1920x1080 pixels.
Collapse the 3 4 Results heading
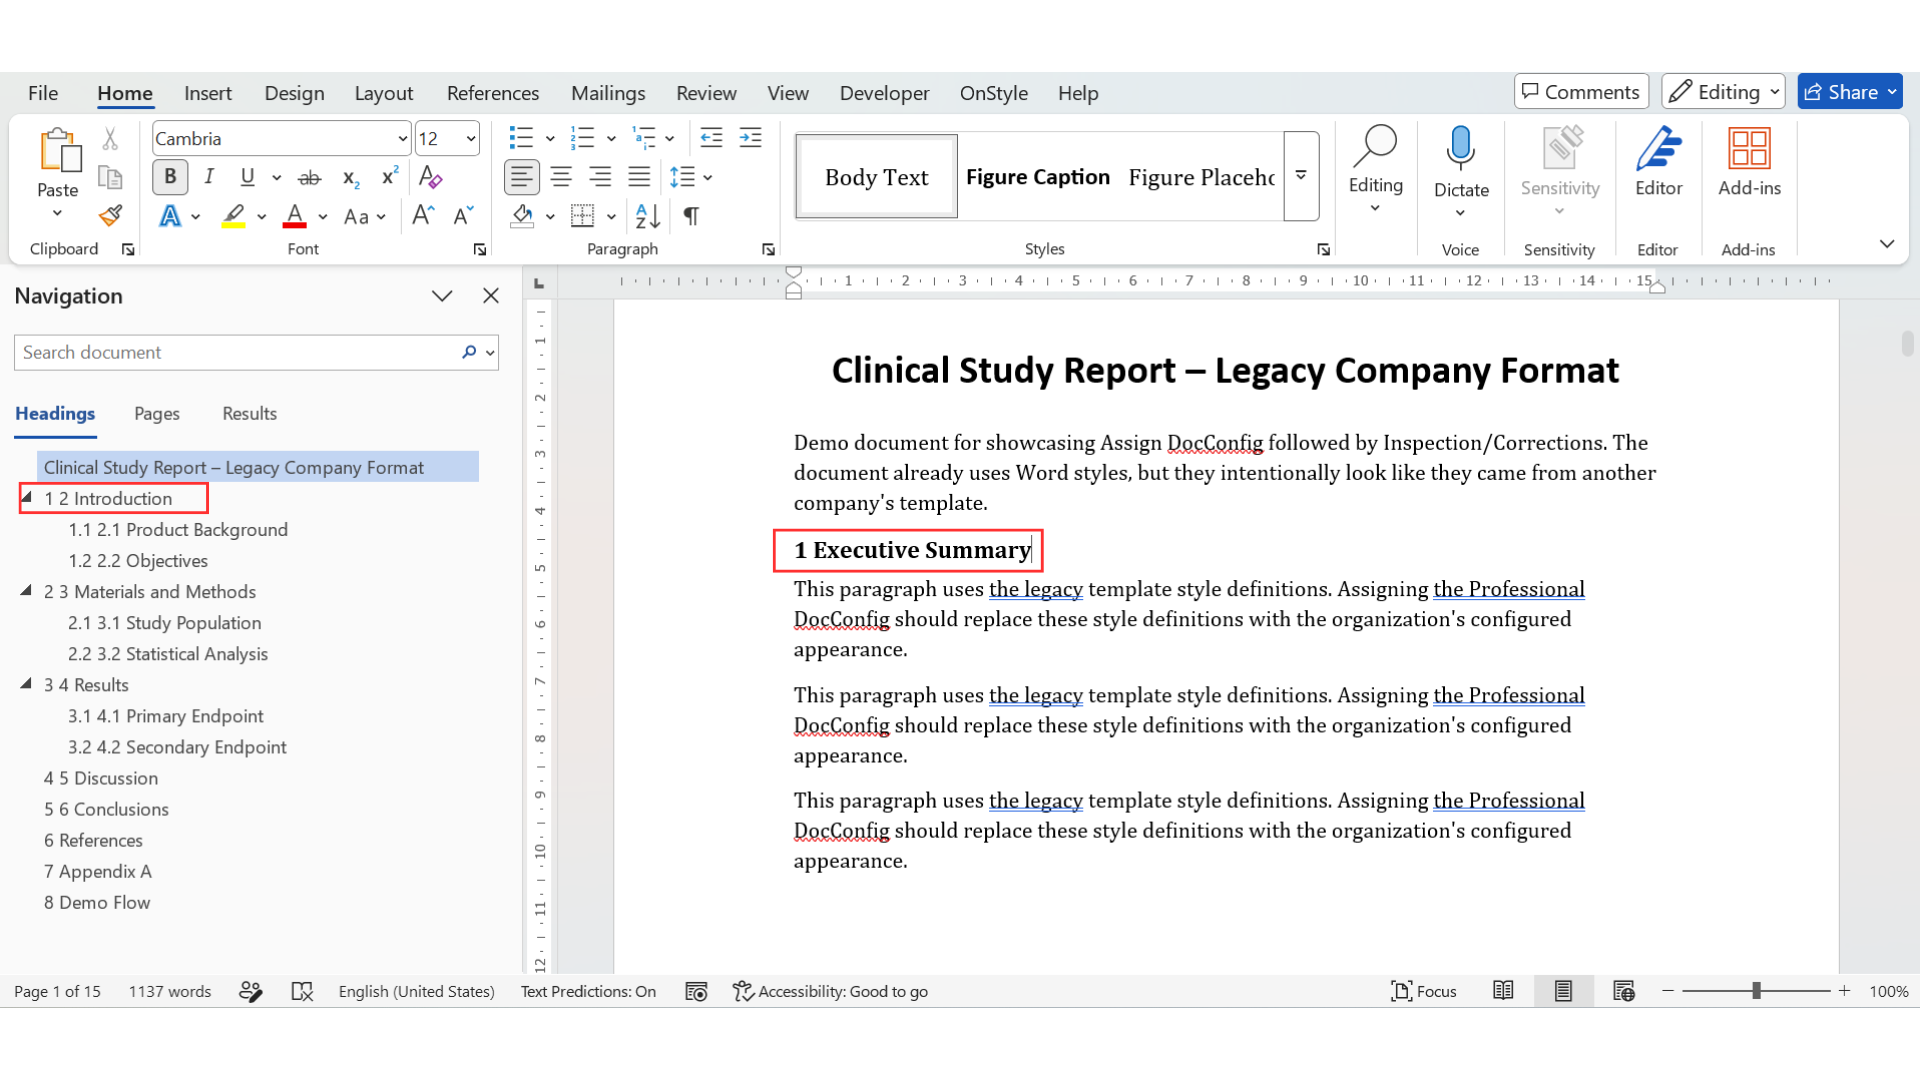point(26,684)
